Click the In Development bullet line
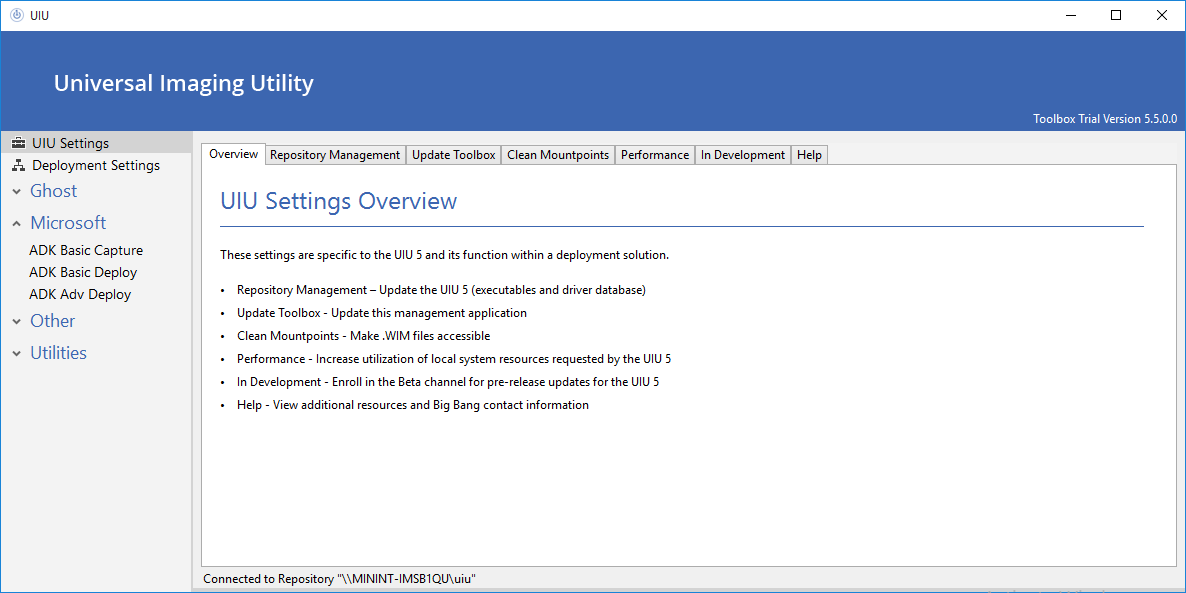 [448, 382]
